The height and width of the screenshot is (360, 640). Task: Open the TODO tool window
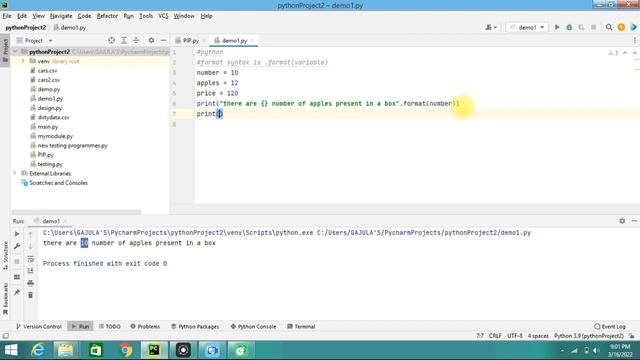coord(109,327)
